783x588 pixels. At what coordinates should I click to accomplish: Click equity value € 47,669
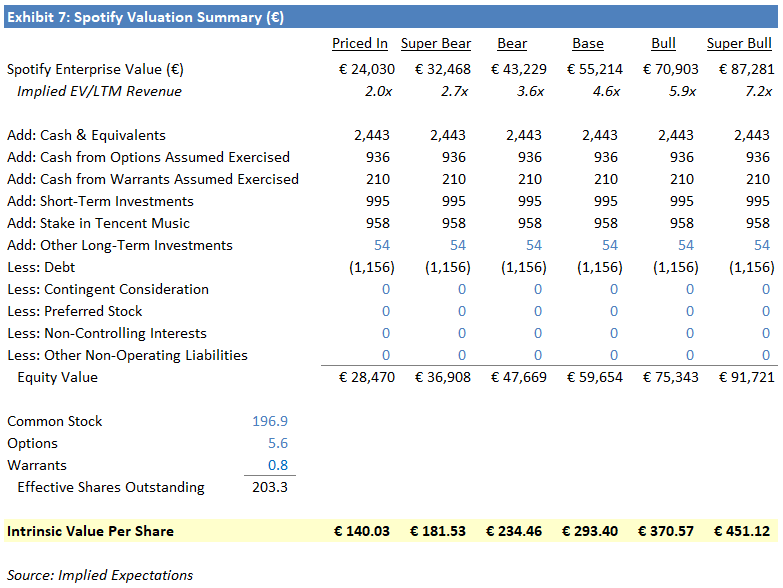pos(518,377)
